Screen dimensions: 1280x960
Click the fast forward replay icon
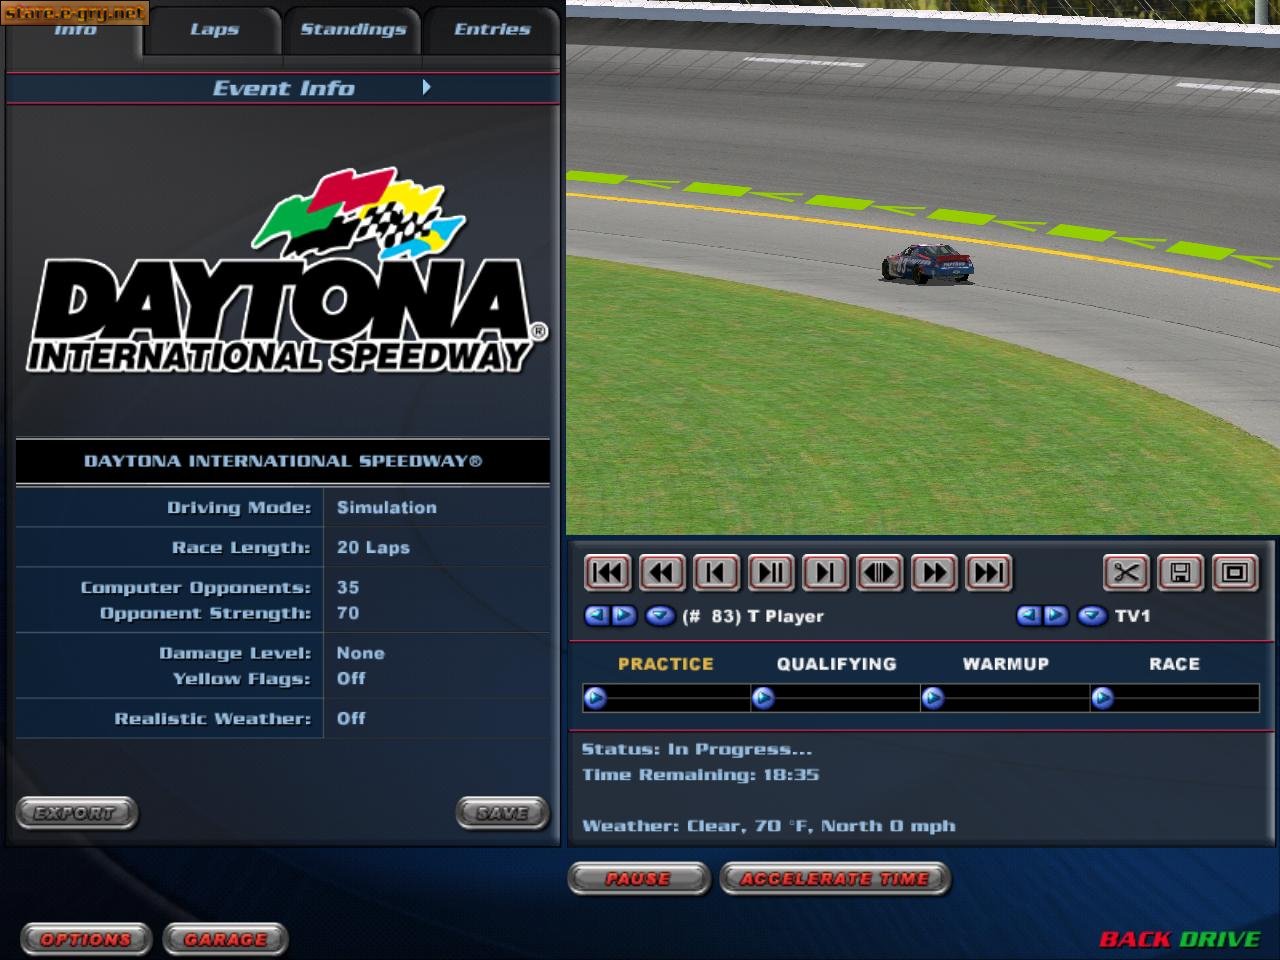tap(933, 572)
